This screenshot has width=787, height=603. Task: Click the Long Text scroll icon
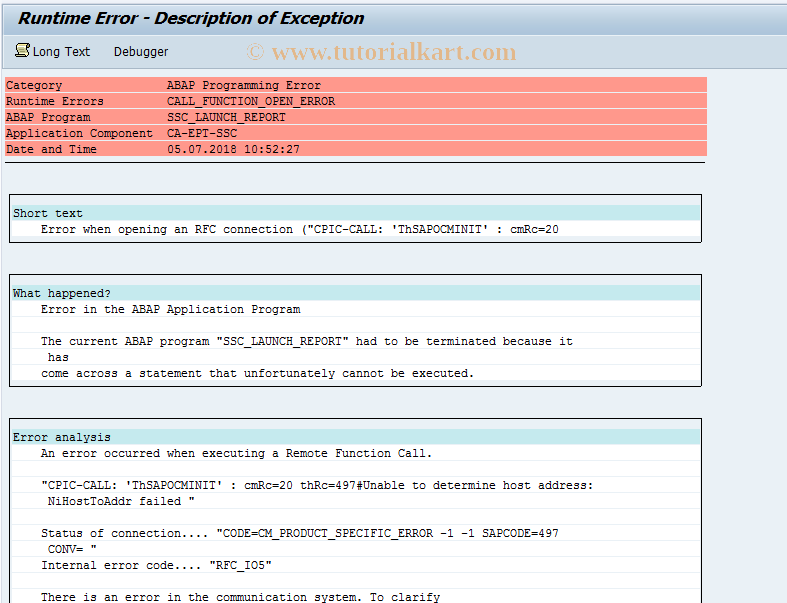click(x=22, y=50)
